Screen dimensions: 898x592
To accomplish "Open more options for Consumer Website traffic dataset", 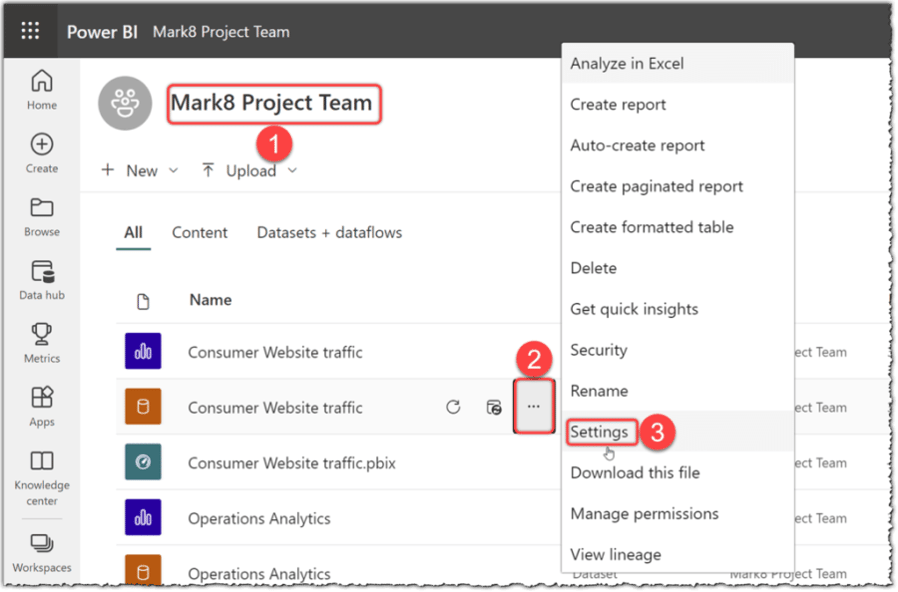I will pos(534,406).
